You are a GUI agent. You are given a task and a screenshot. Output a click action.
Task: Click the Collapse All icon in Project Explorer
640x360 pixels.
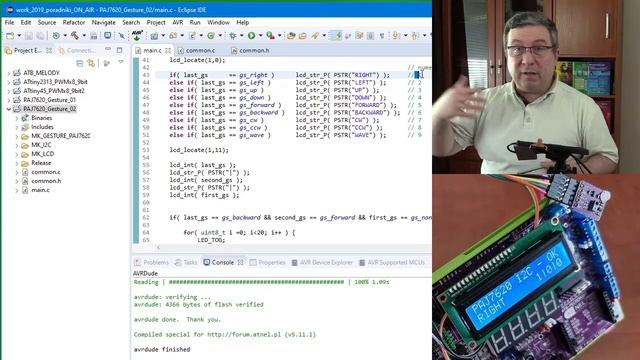click(80, 63)
